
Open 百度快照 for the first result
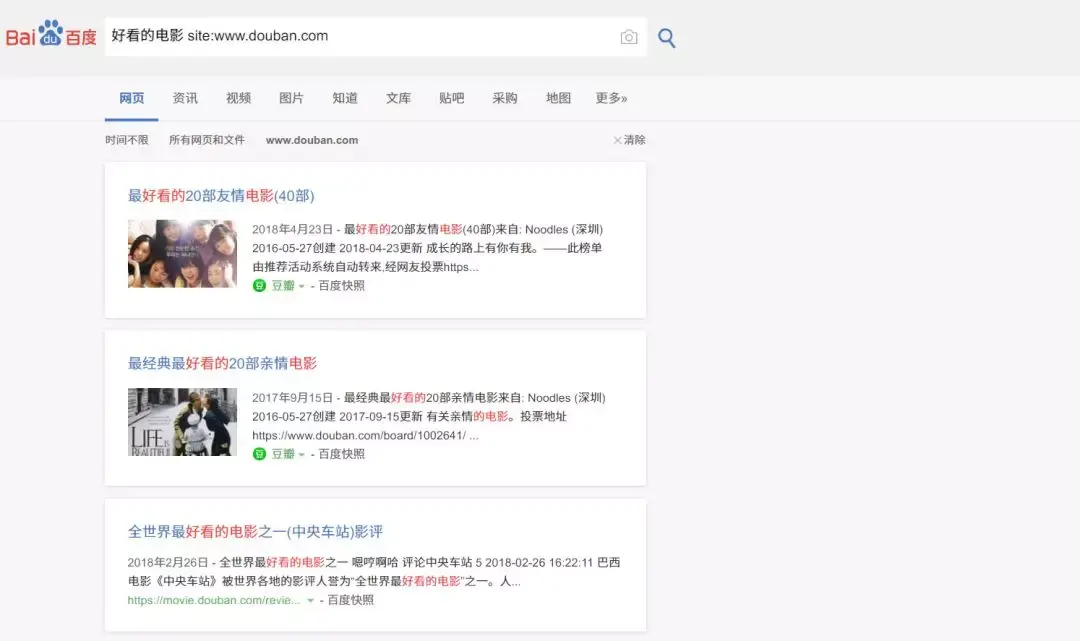pos(342,285)
